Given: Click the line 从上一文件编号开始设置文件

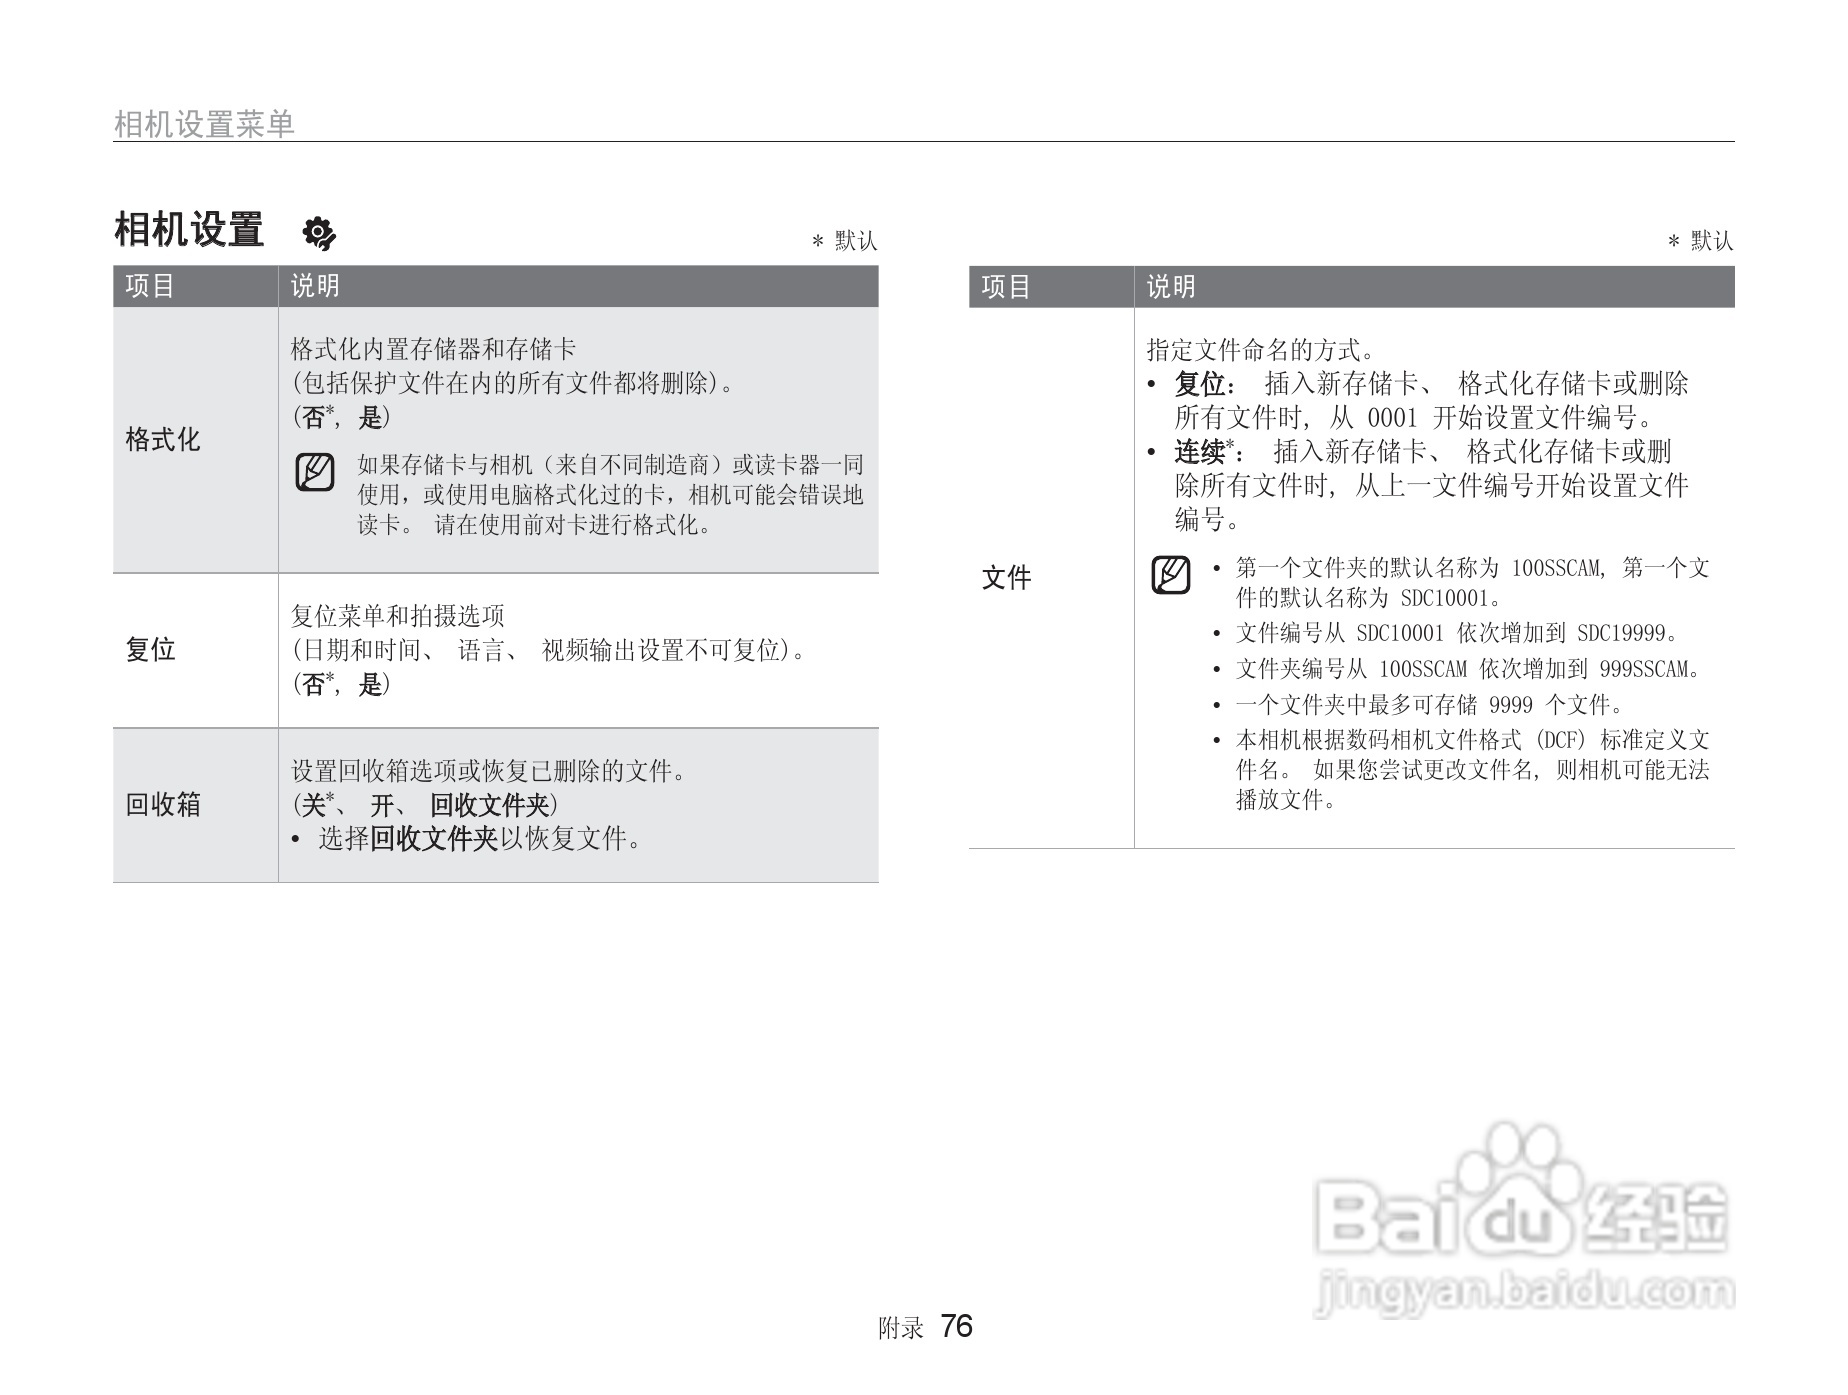Looking at the screenshot, I should [1522, 486].
